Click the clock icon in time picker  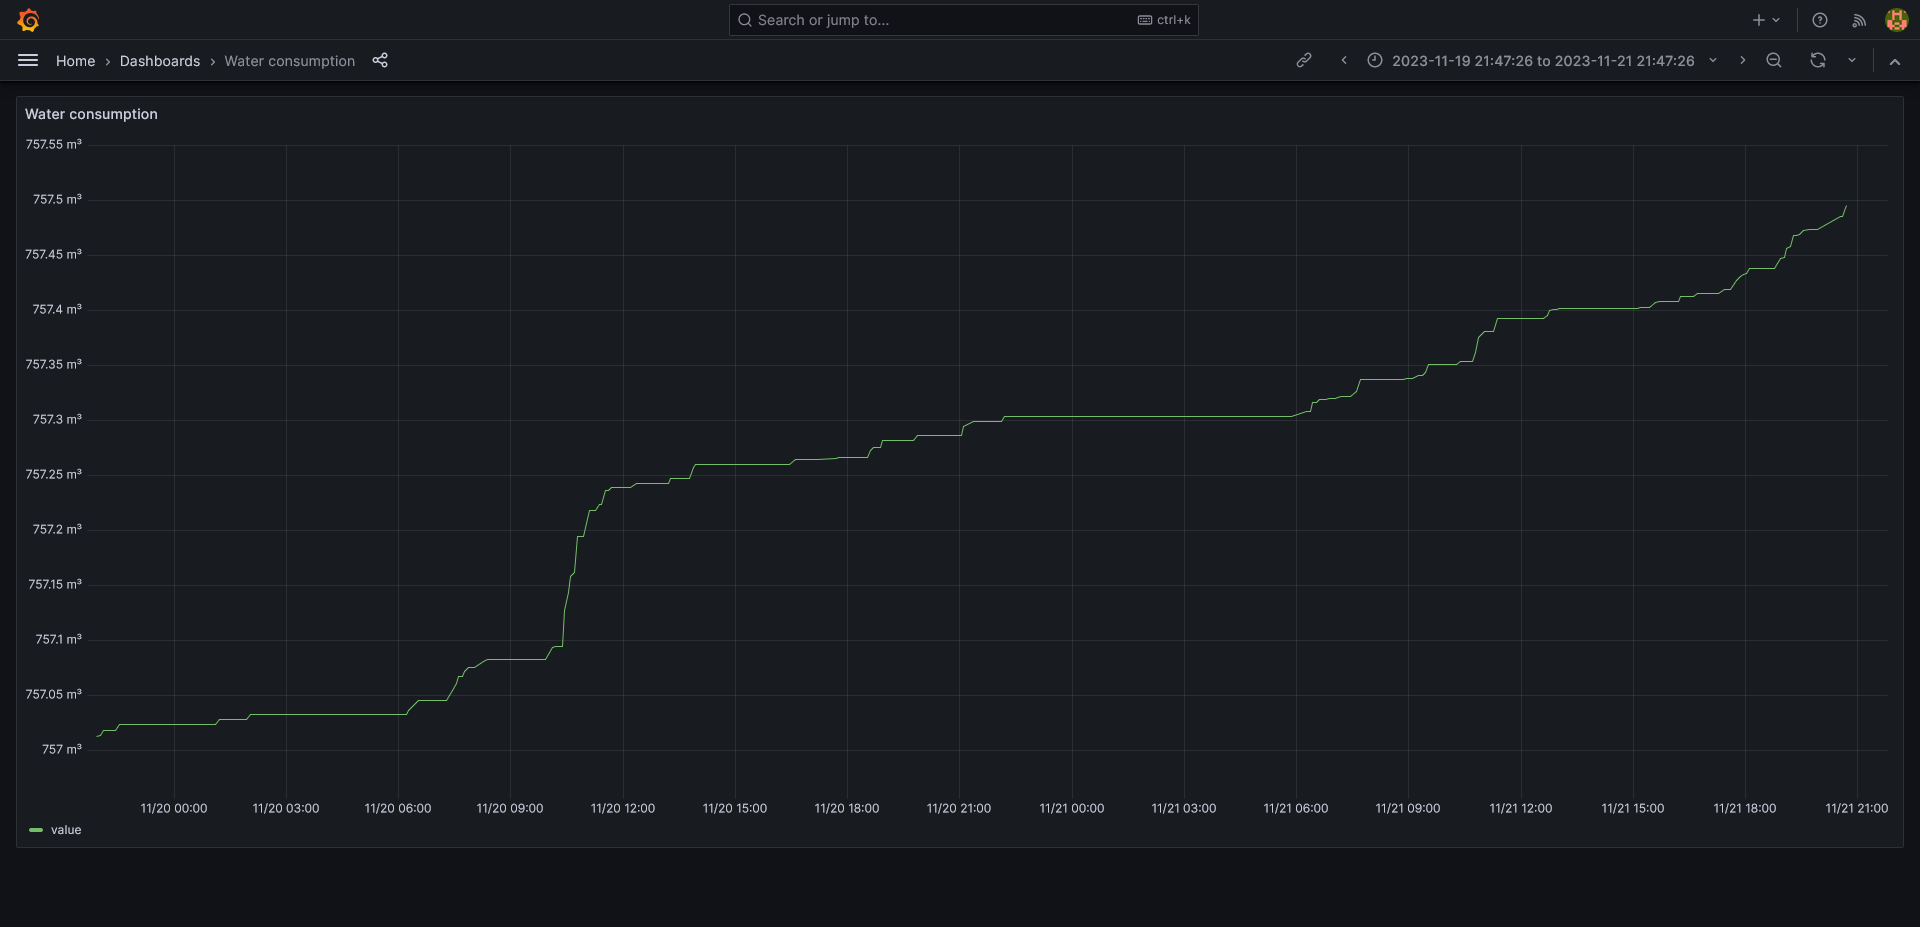1375,61
